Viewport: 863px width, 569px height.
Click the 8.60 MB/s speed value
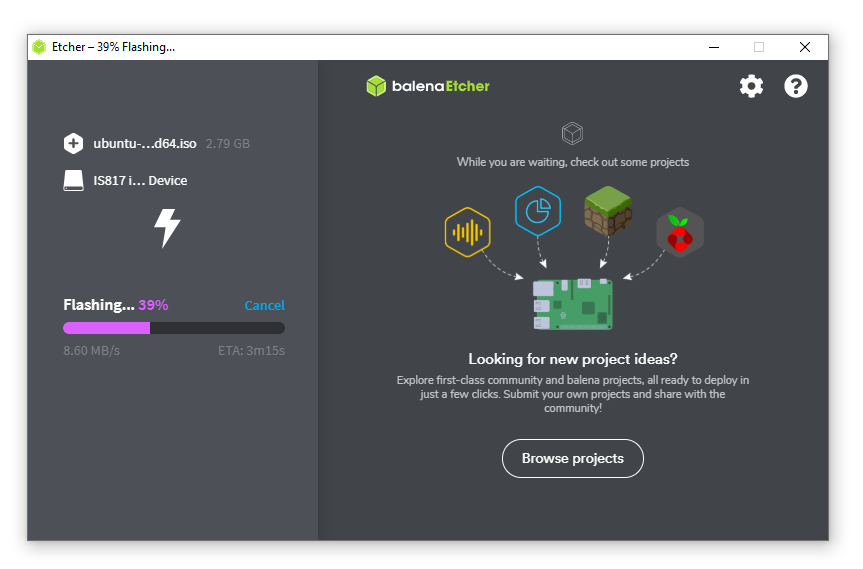91,351
